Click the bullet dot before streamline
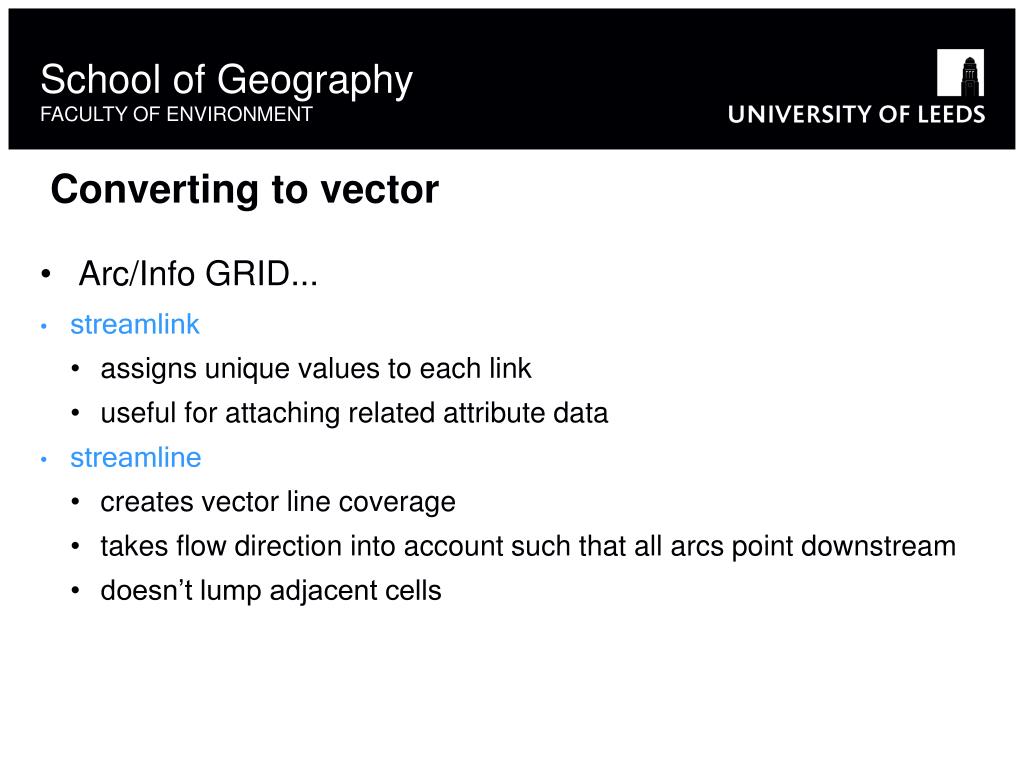 pos(44,459)
